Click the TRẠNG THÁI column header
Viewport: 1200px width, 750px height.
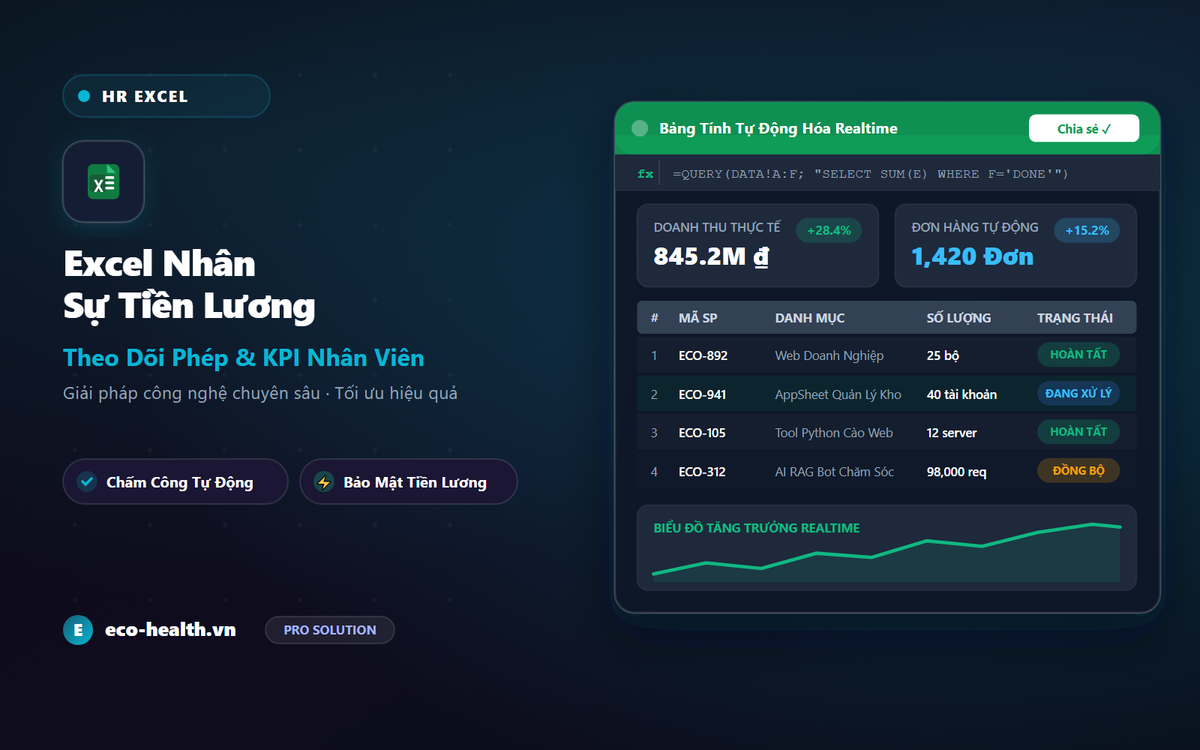tap(1075, 318)
